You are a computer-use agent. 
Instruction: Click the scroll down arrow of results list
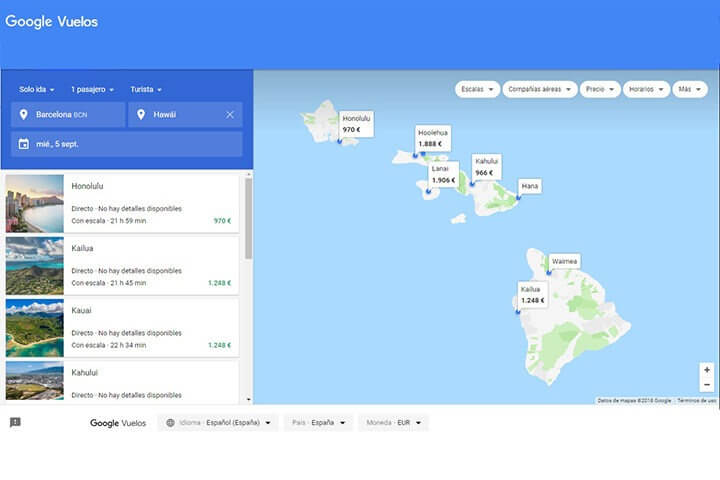click(248, 400)
